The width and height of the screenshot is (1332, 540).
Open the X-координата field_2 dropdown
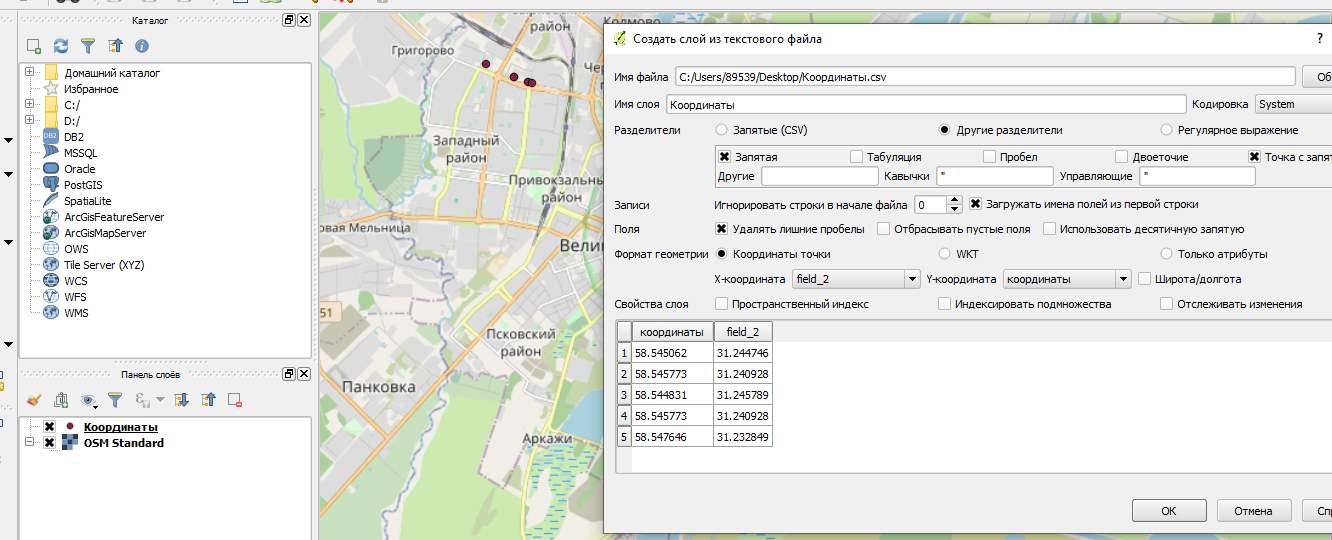(x=855, y=279)
